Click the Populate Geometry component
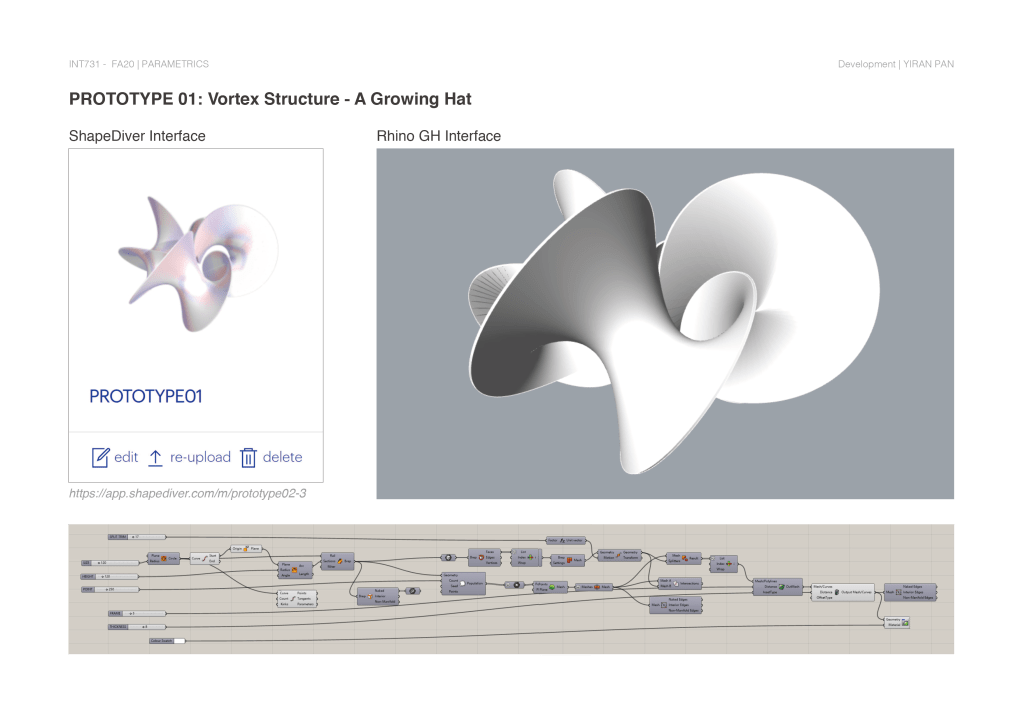The width and height of the screenshot is (1023, 723). point(463,582)
